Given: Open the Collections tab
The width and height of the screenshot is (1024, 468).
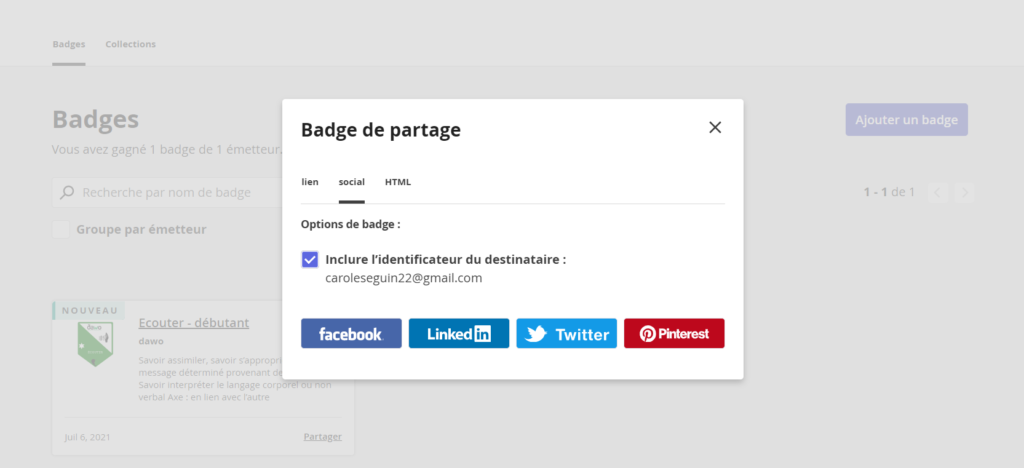Looking at the screenshot, I should click(x=131, y=44).
